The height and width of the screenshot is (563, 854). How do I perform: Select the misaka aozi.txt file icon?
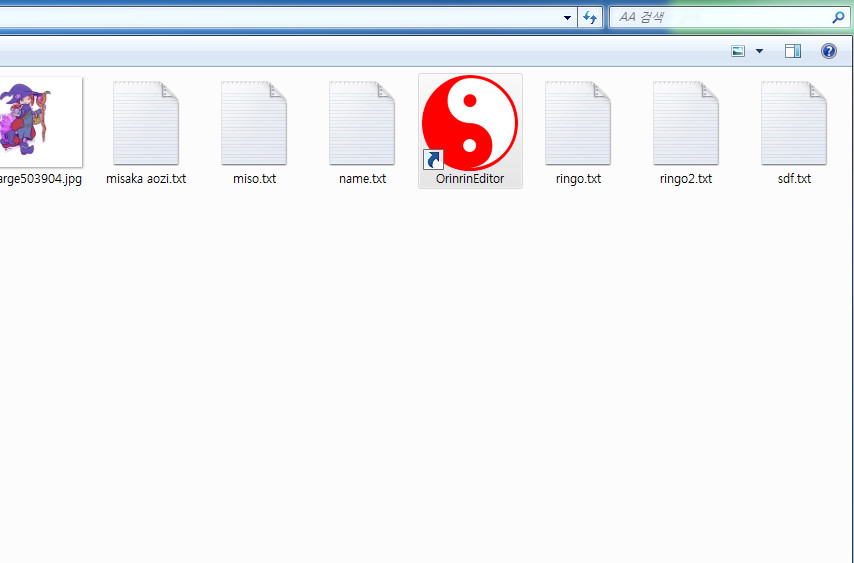146,123
